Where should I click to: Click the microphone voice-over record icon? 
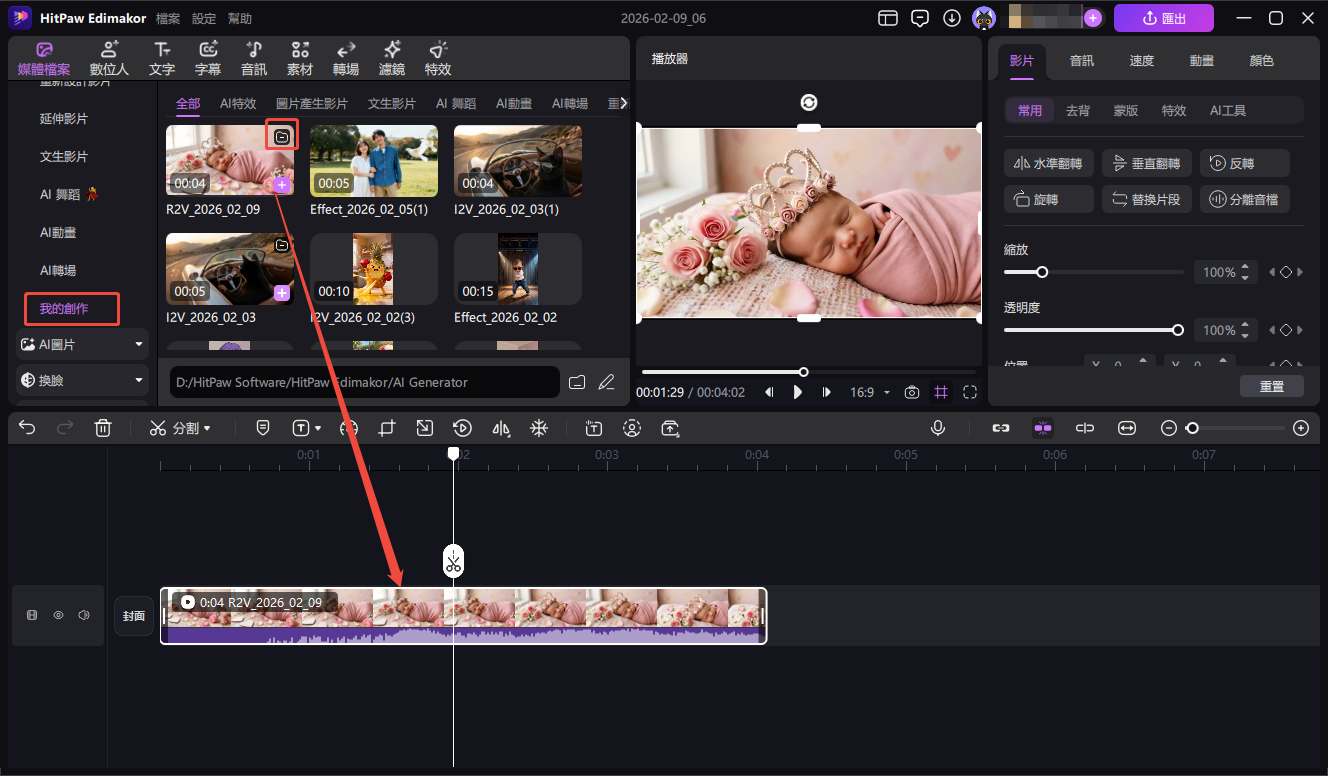click(x=938, y=428)
